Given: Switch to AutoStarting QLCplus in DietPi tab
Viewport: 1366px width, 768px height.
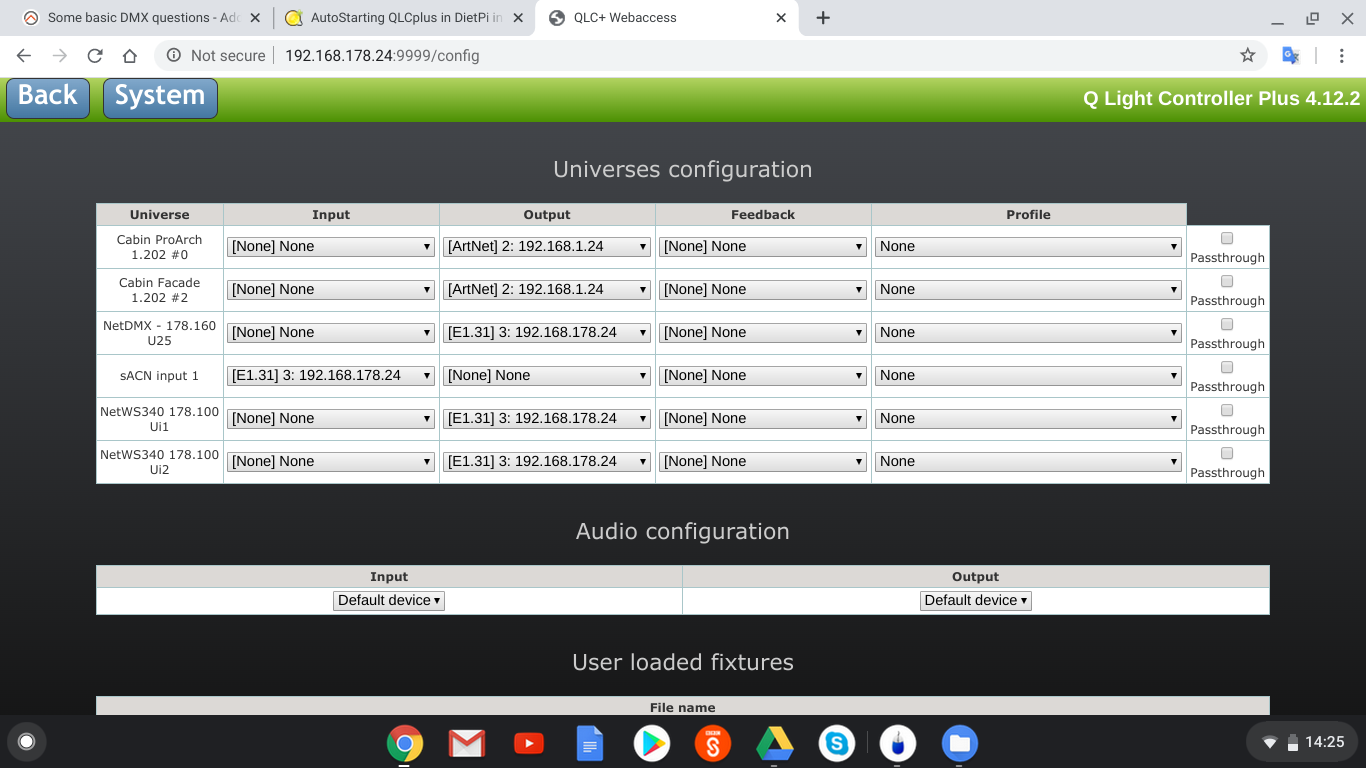Looking at the screenshot, I should tap(406, 18).
